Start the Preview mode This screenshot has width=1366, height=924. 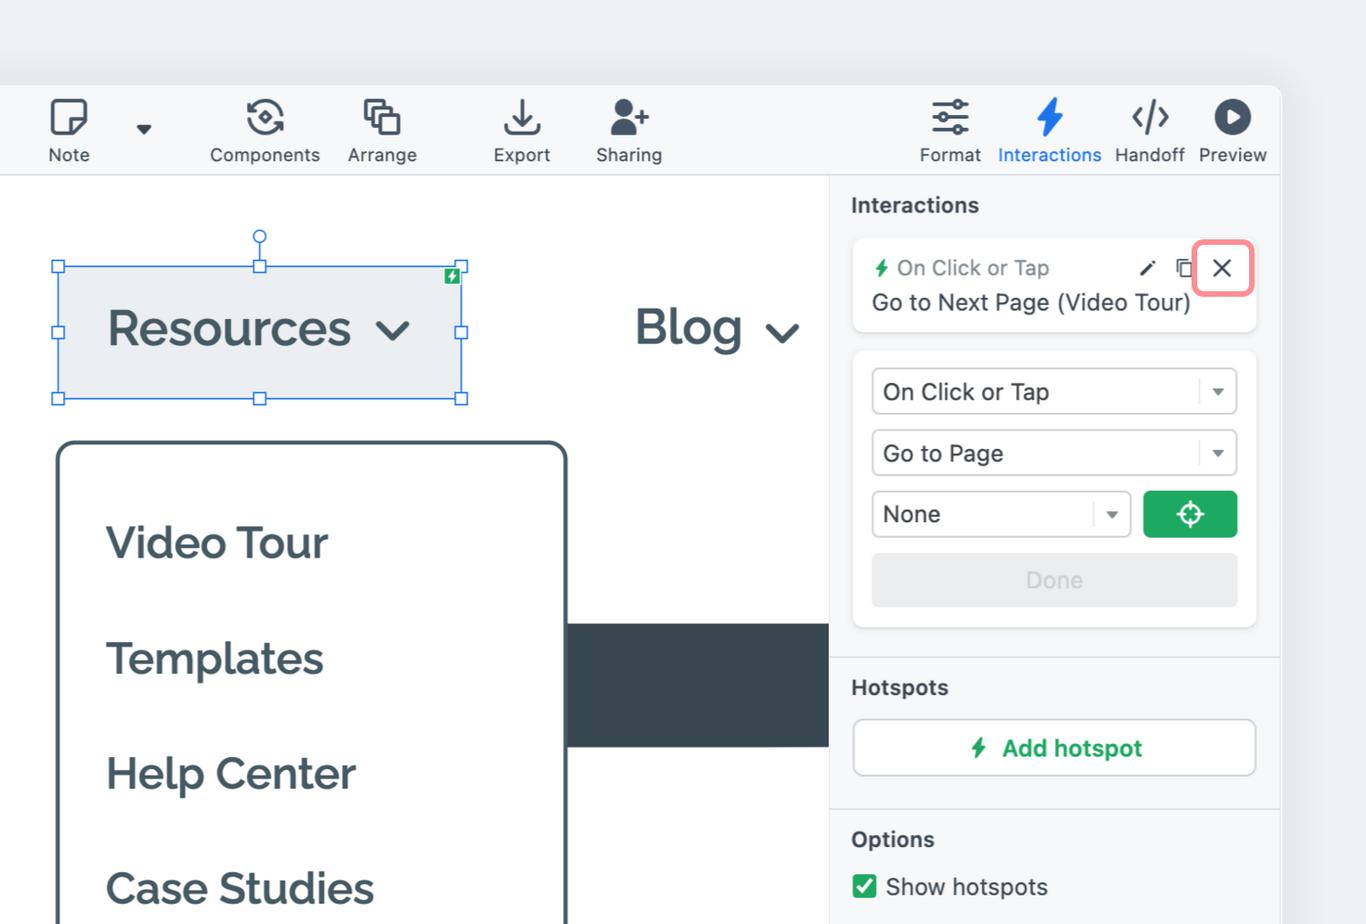pyautogui.click(x=1233, y=131)
